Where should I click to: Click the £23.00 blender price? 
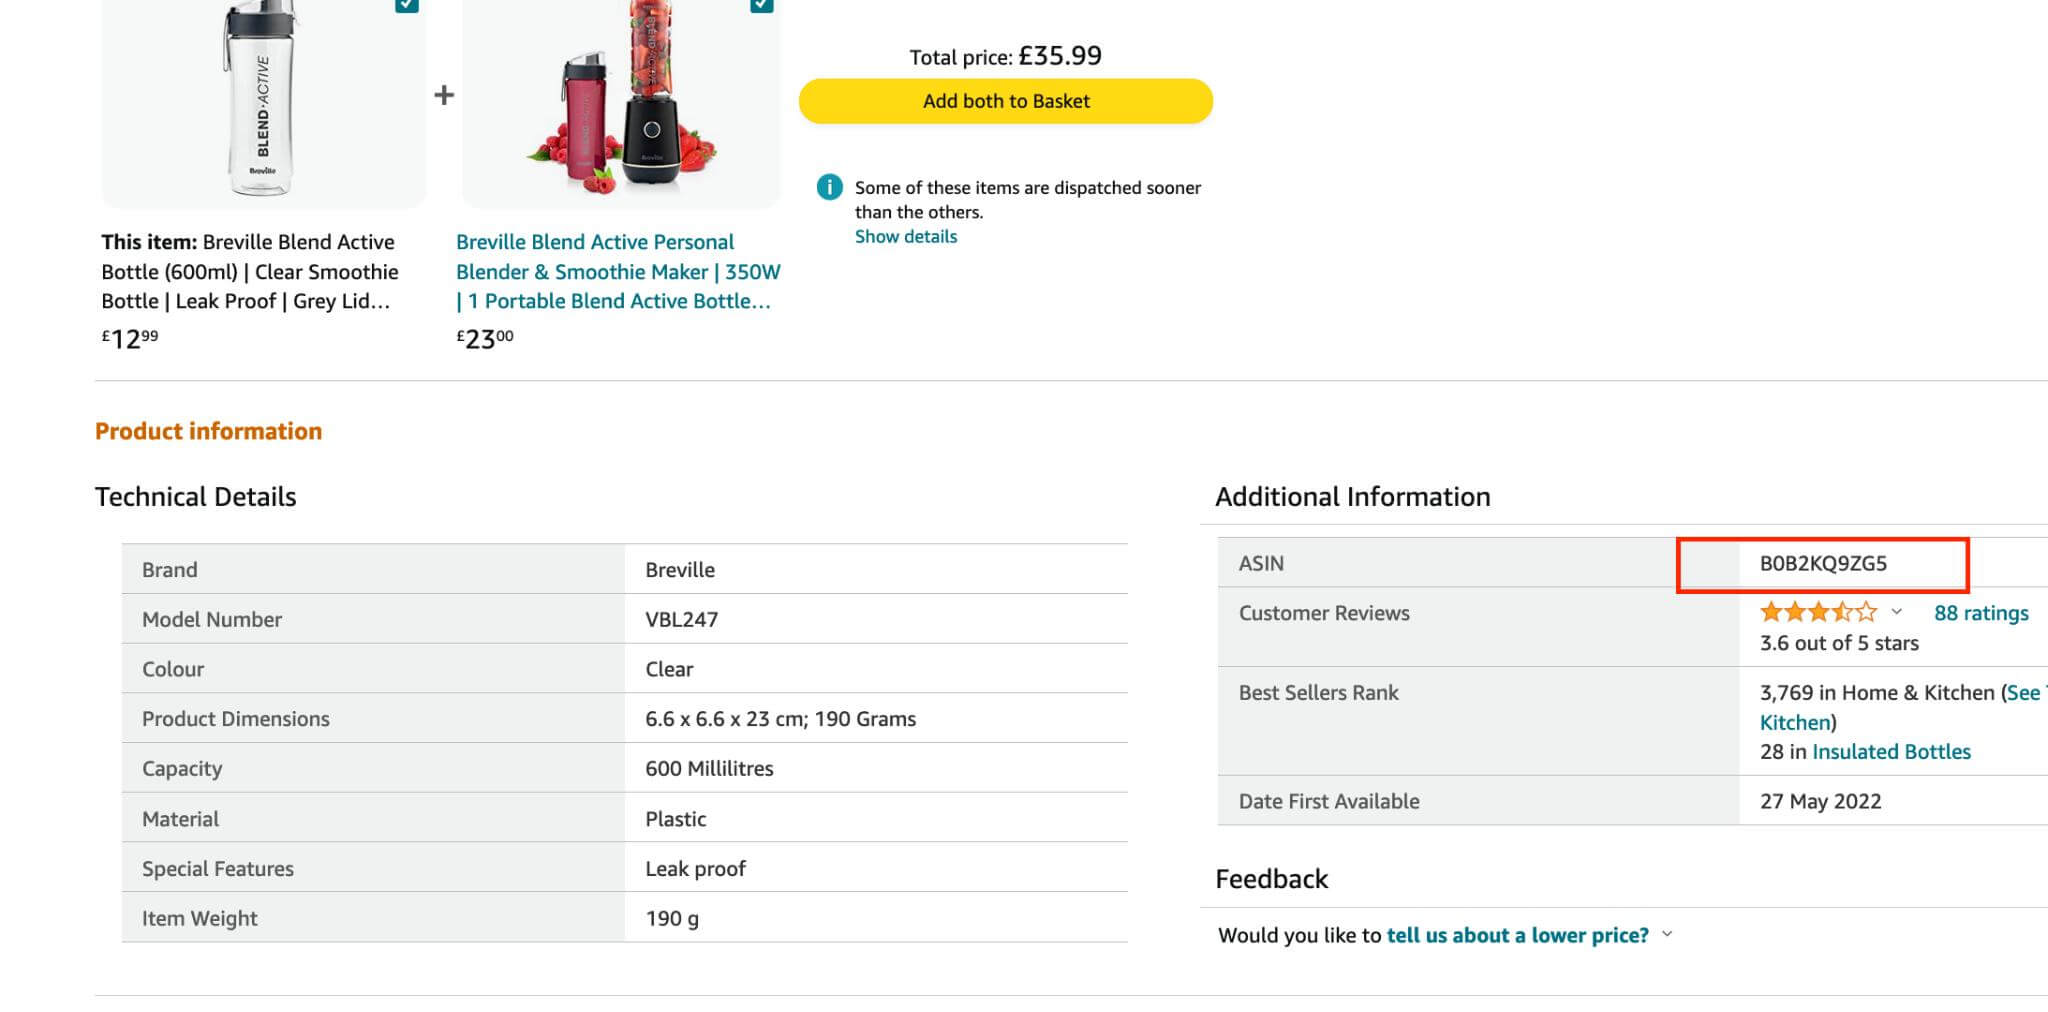[x=485, y=338]
